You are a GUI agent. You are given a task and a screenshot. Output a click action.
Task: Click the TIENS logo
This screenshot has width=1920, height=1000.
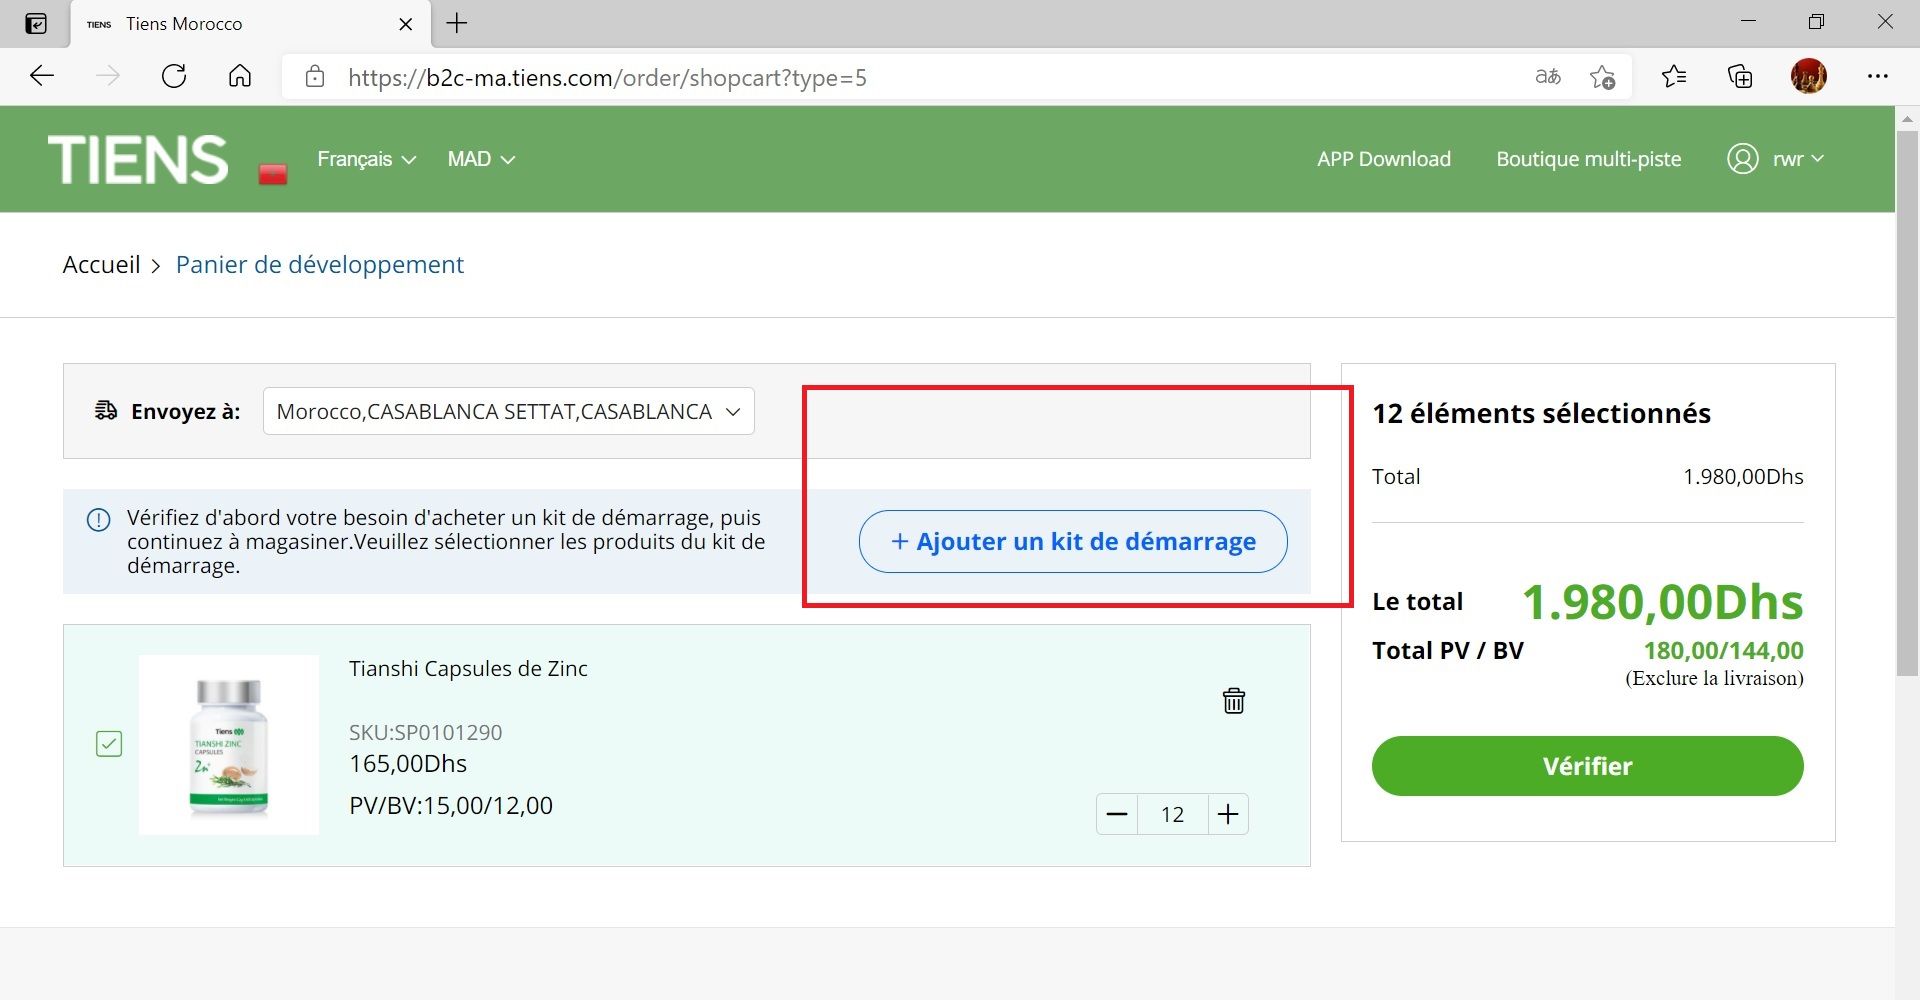138,160
